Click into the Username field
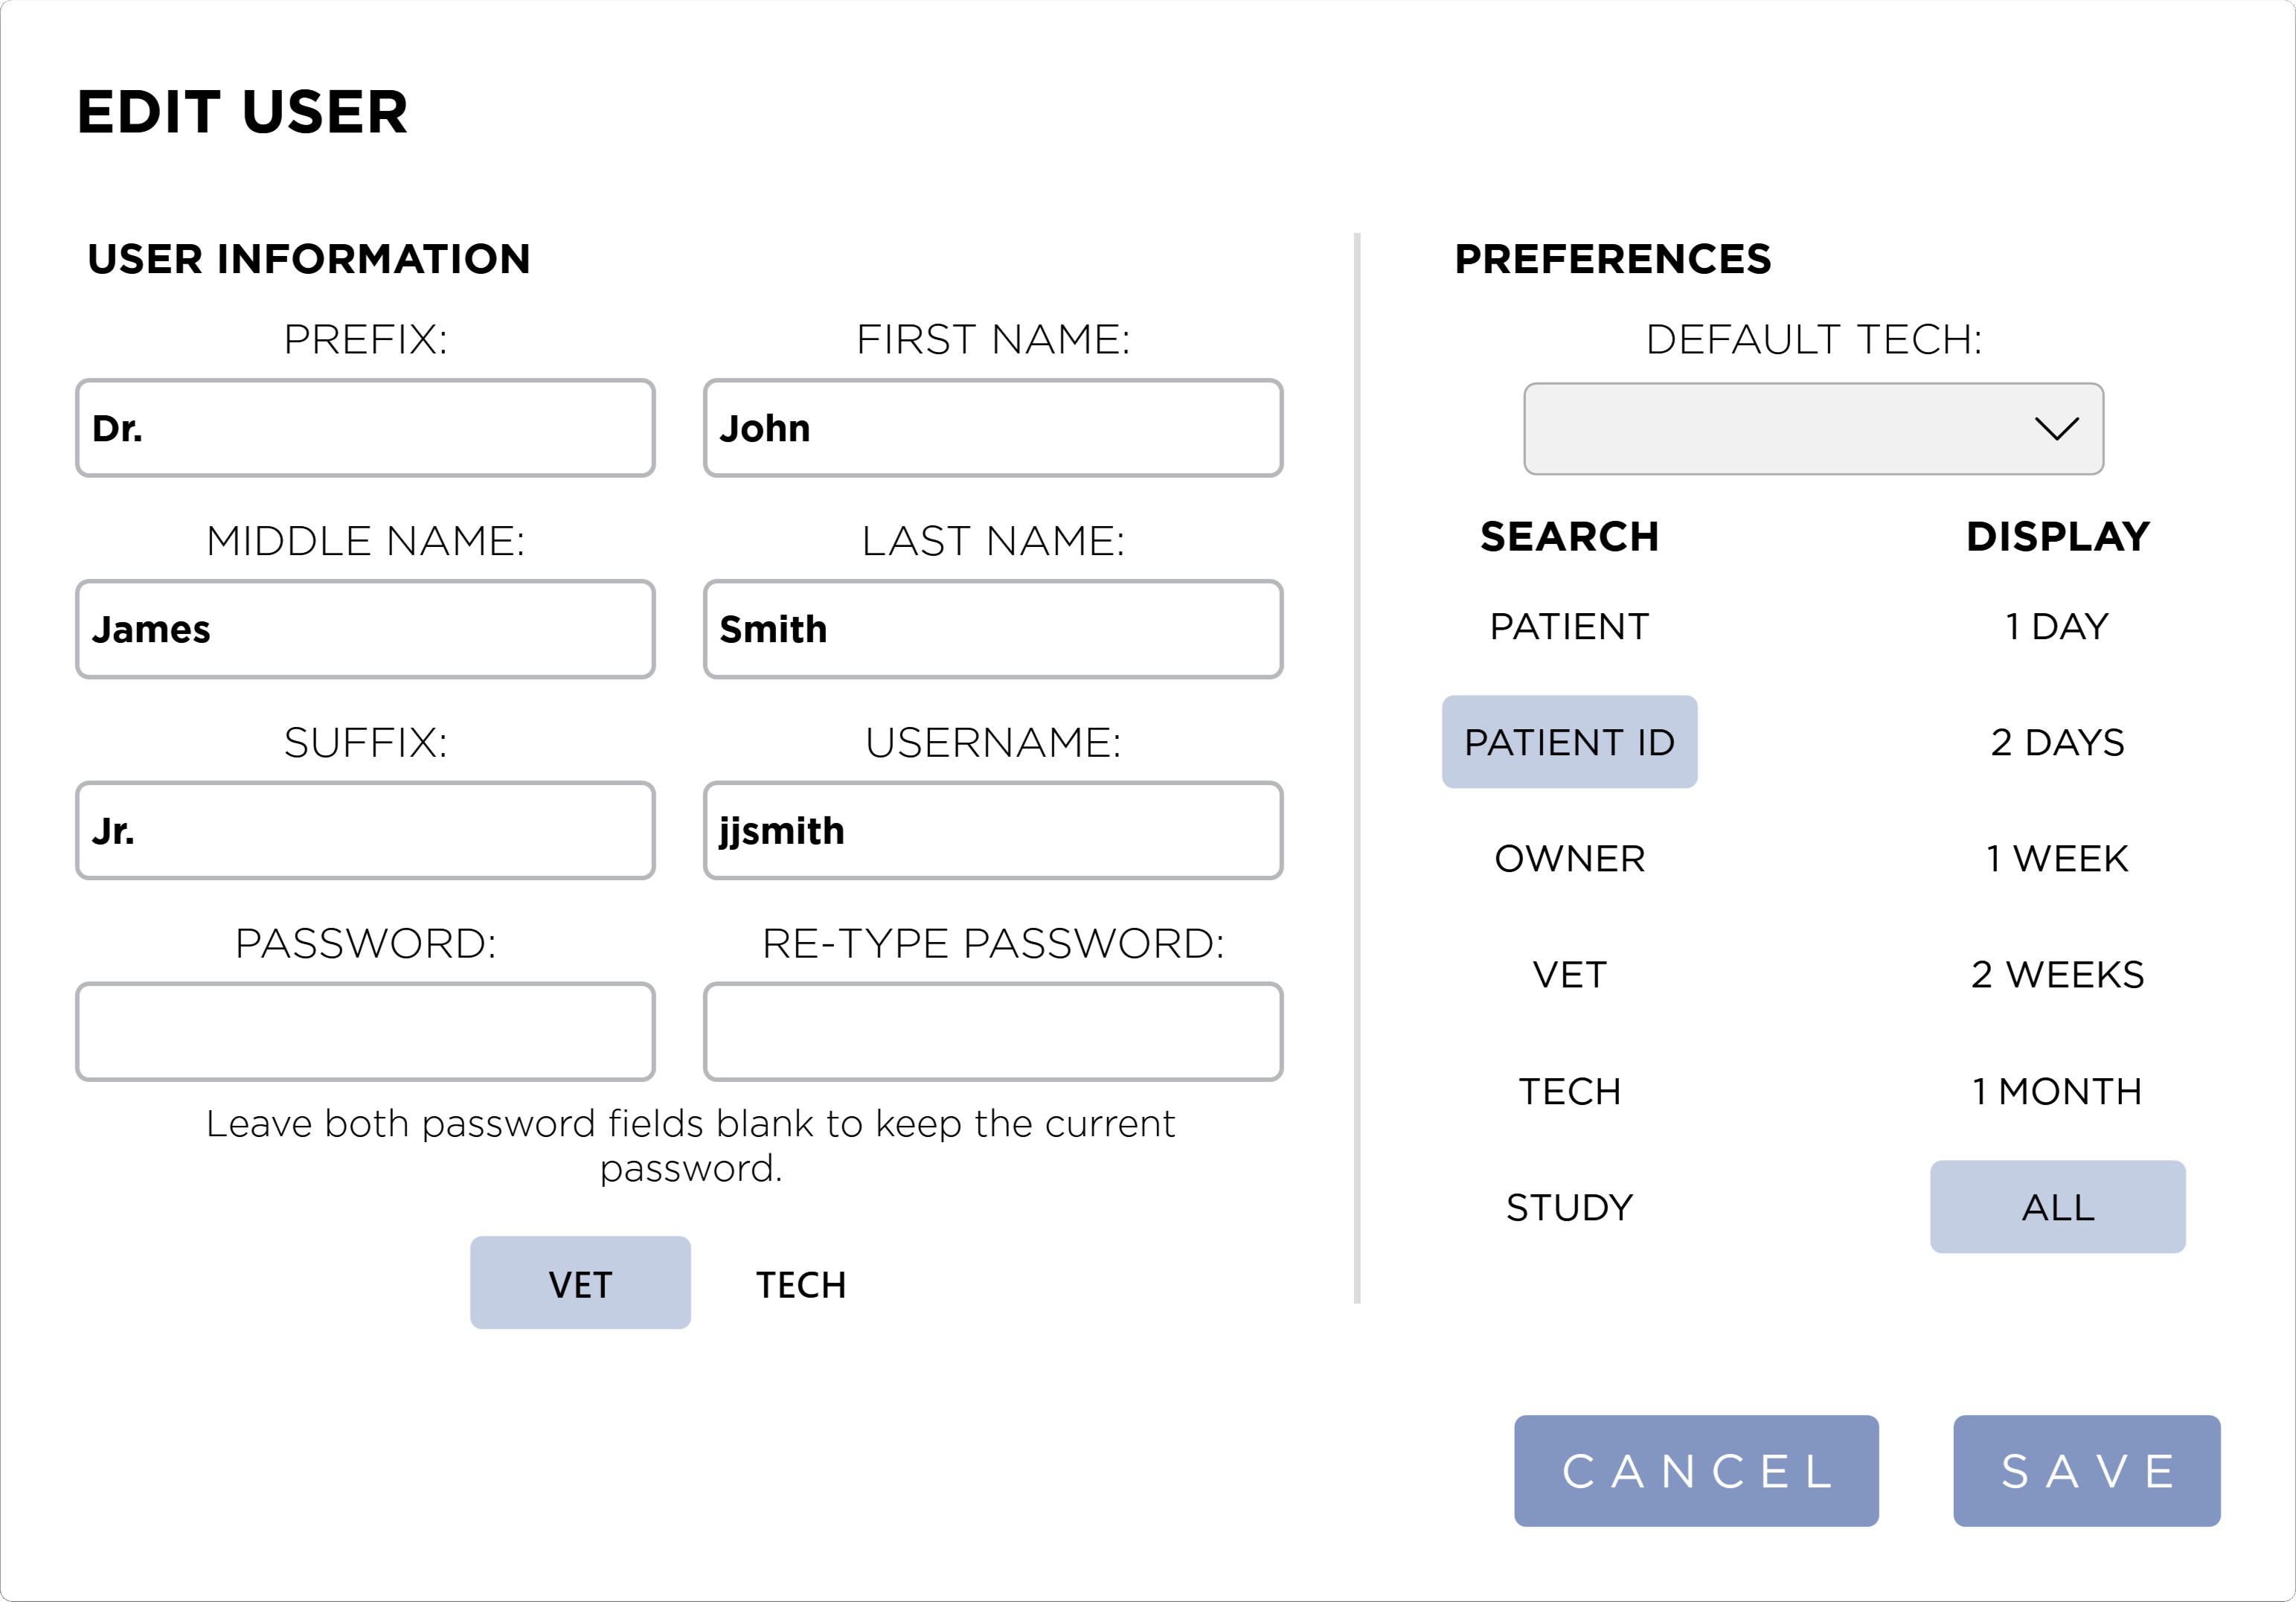This screenshot has height=1602, width=2296. coord(993,831)
